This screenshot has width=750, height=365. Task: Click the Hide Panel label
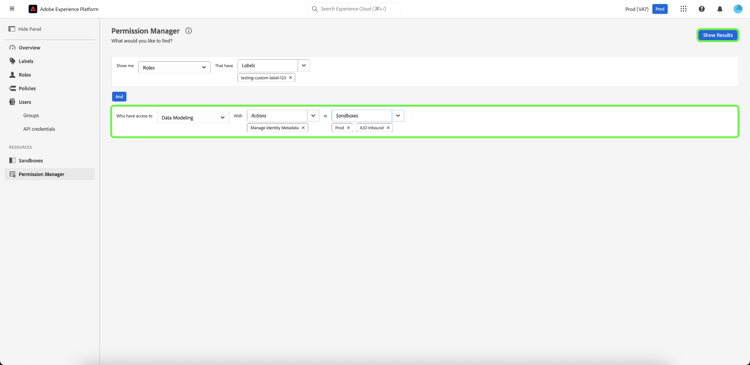[30, 29]
